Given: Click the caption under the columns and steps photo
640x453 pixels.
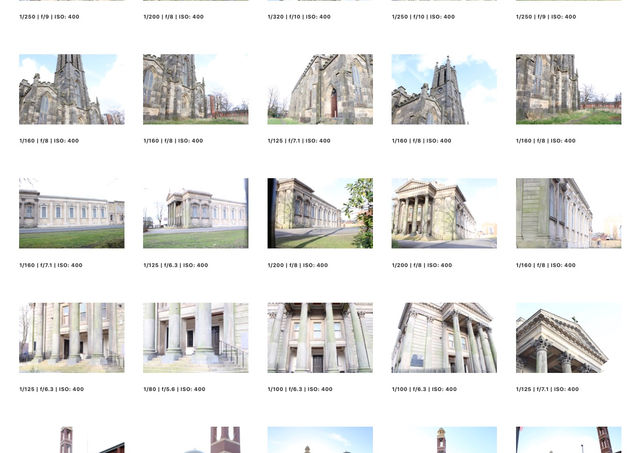Looking at the screenshot, I should tap(51, 389).
